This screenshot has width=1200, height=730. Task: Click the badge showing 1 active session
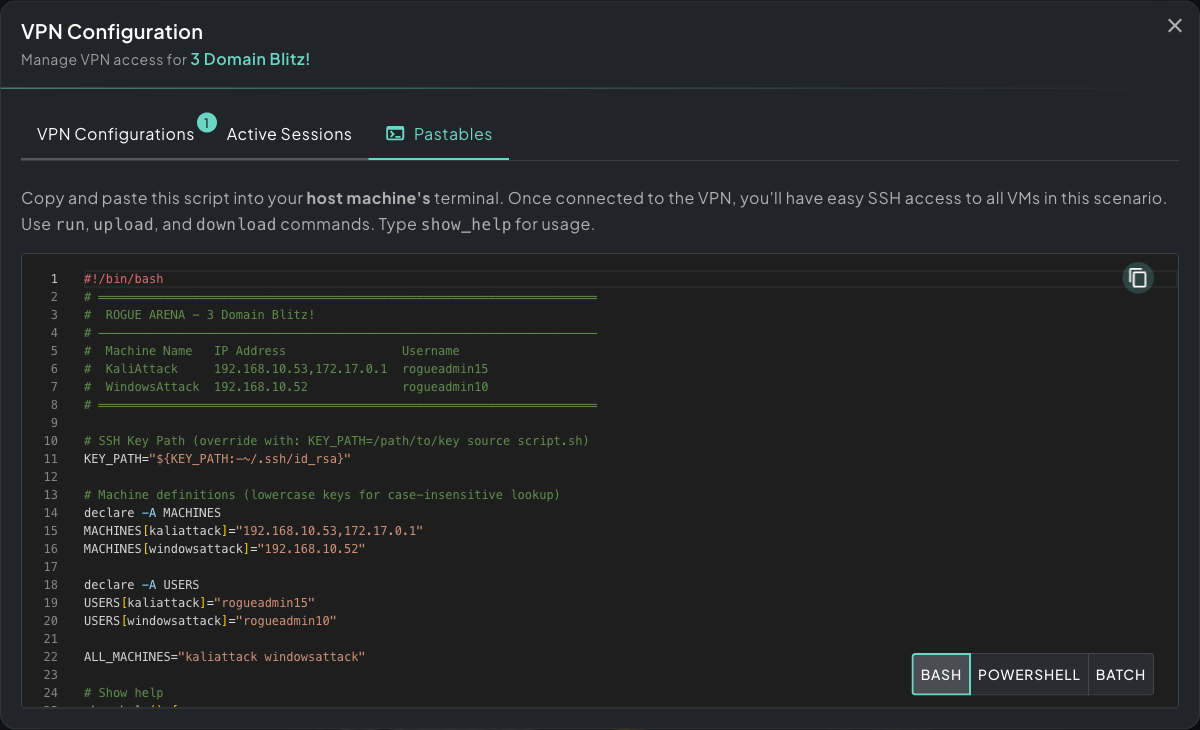click(207, 123)
